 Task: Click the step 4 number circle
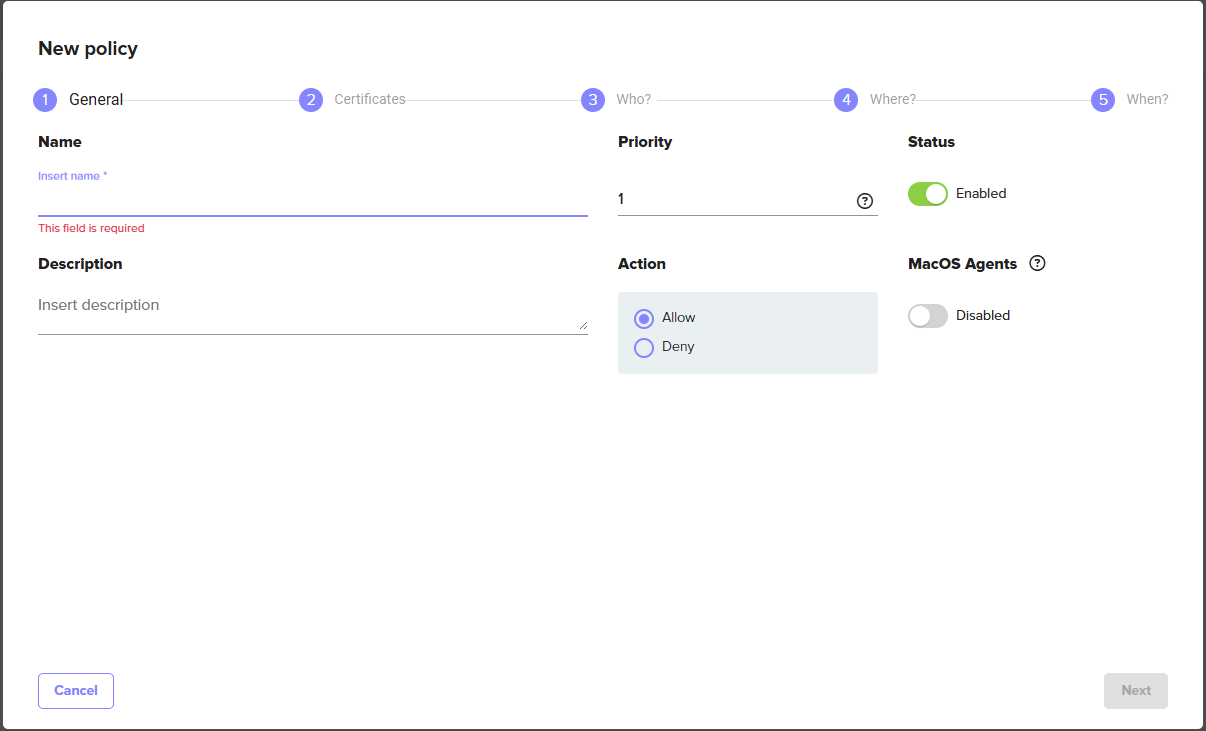(x=846, y=100)
